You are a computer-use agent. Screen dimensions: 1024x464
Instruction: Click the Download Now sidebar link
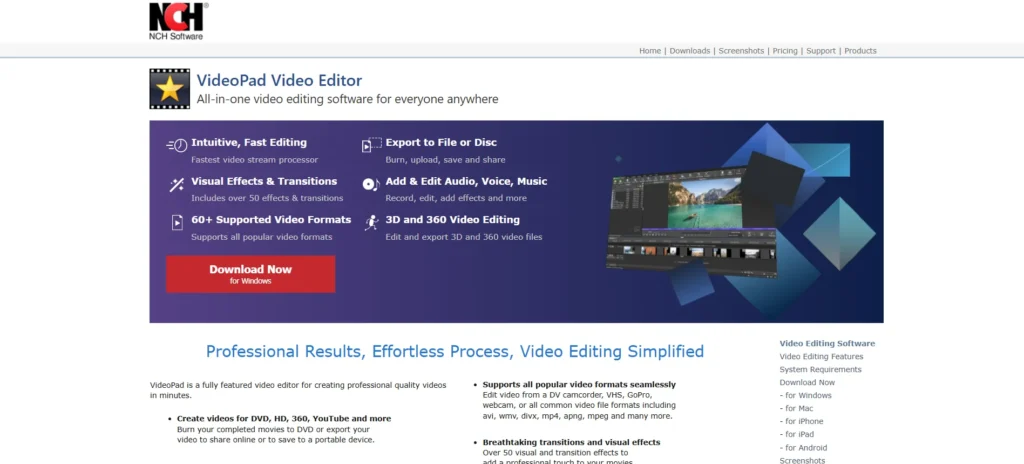point(807,383)
